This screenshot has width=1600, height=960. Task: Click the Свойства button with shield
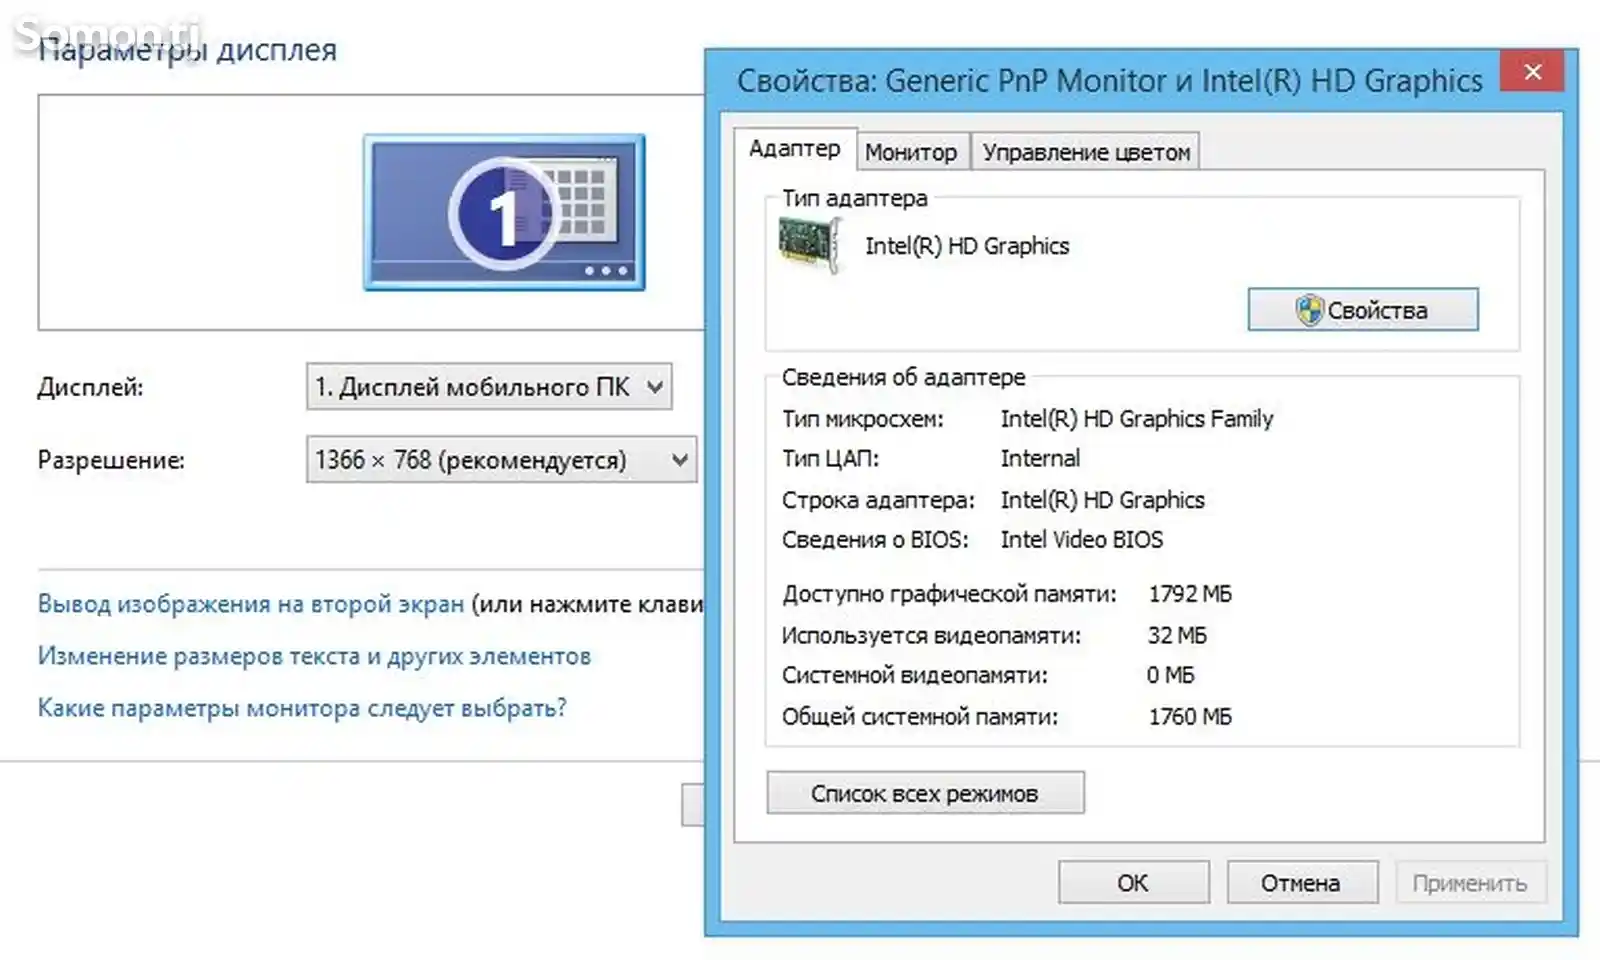1363,310
